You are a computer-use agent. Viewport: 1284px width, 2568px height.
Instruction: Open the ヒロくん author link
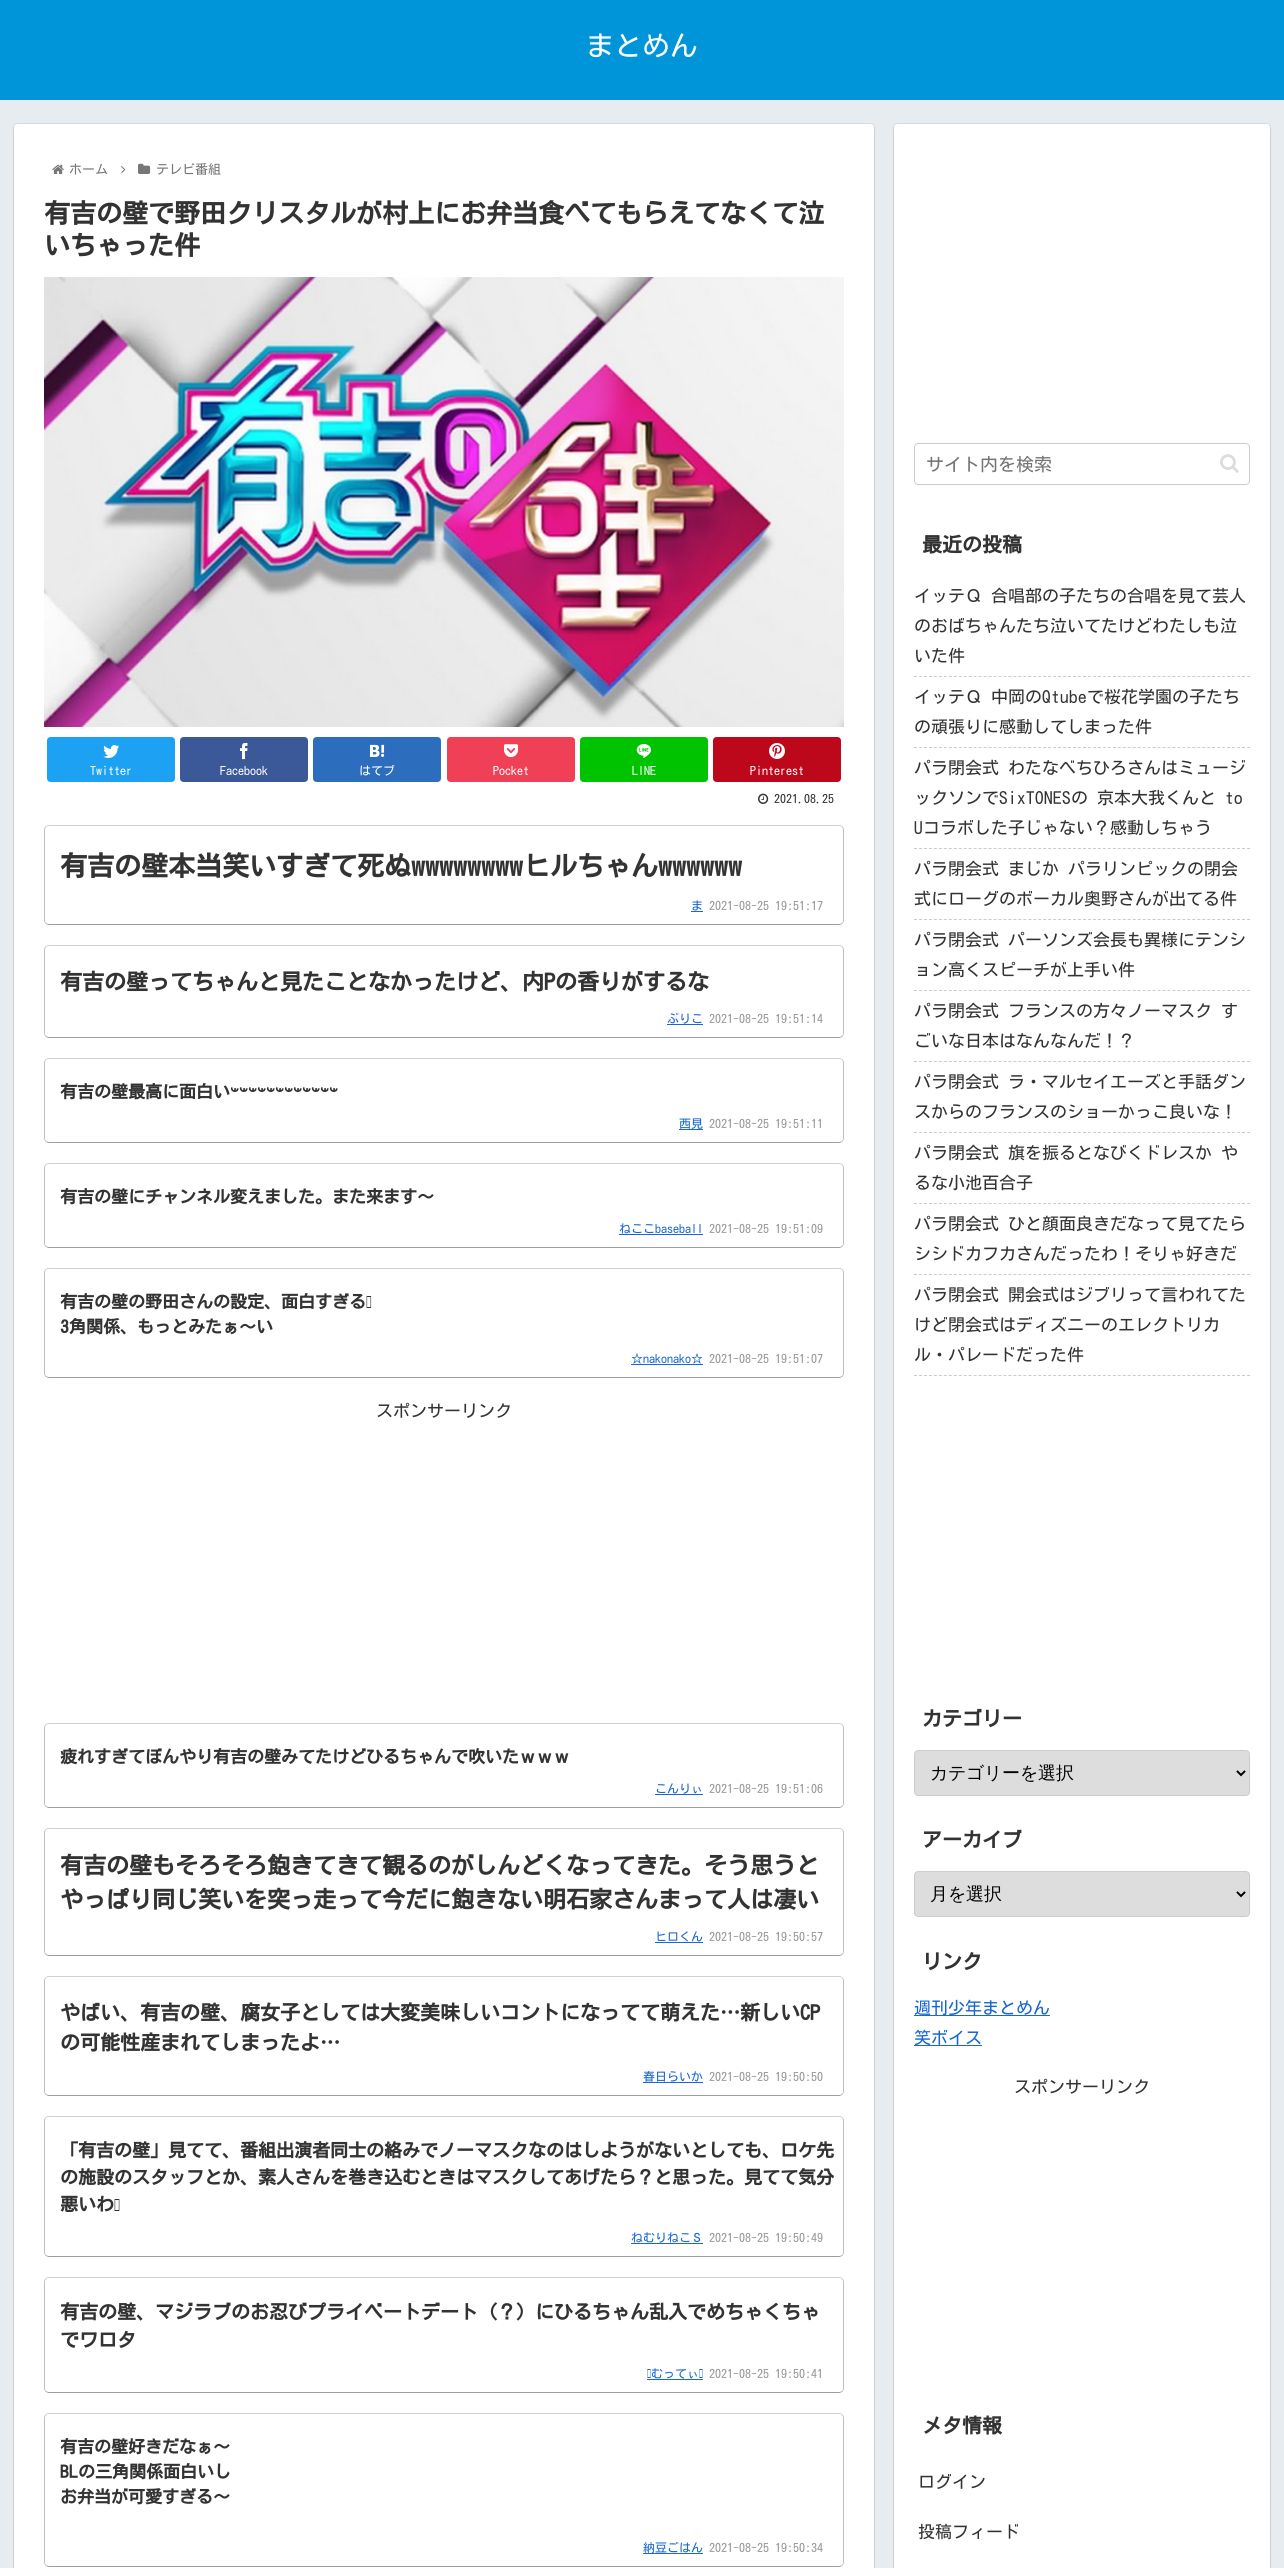(679, 1937)
